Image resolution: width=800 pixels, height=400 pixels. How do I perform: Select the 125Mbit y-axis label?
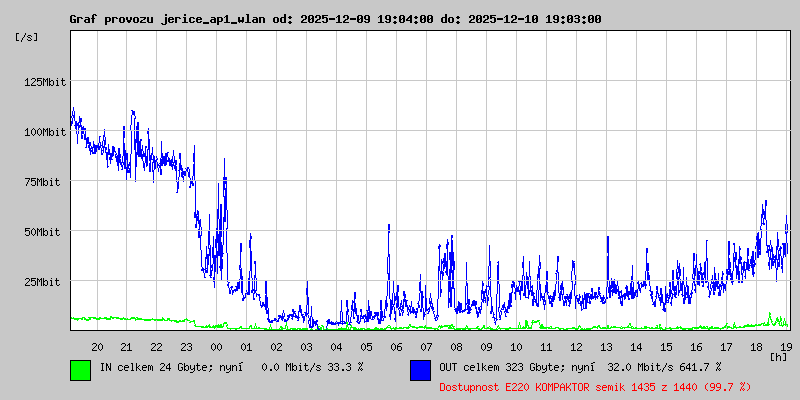(45, 82)
